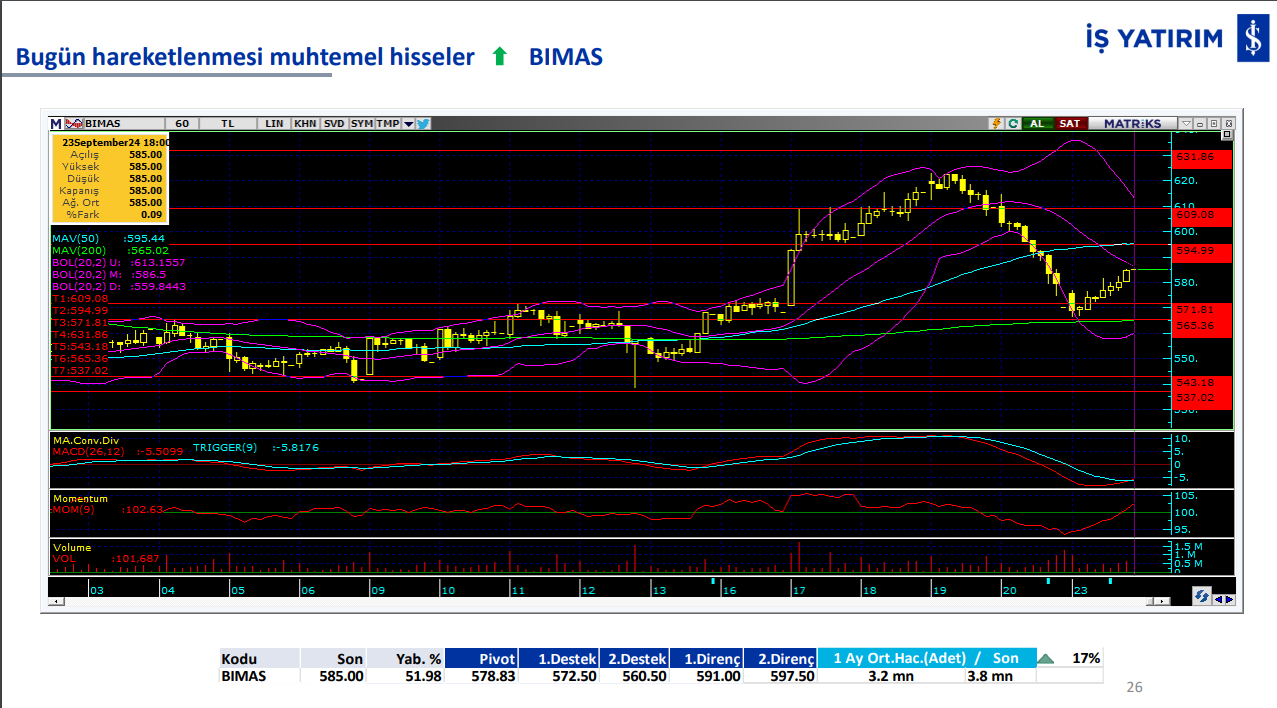Open the dropdown arrow next to TMP
The height and width of the screenshot is (708, 1277).
[x=408, y=124]
